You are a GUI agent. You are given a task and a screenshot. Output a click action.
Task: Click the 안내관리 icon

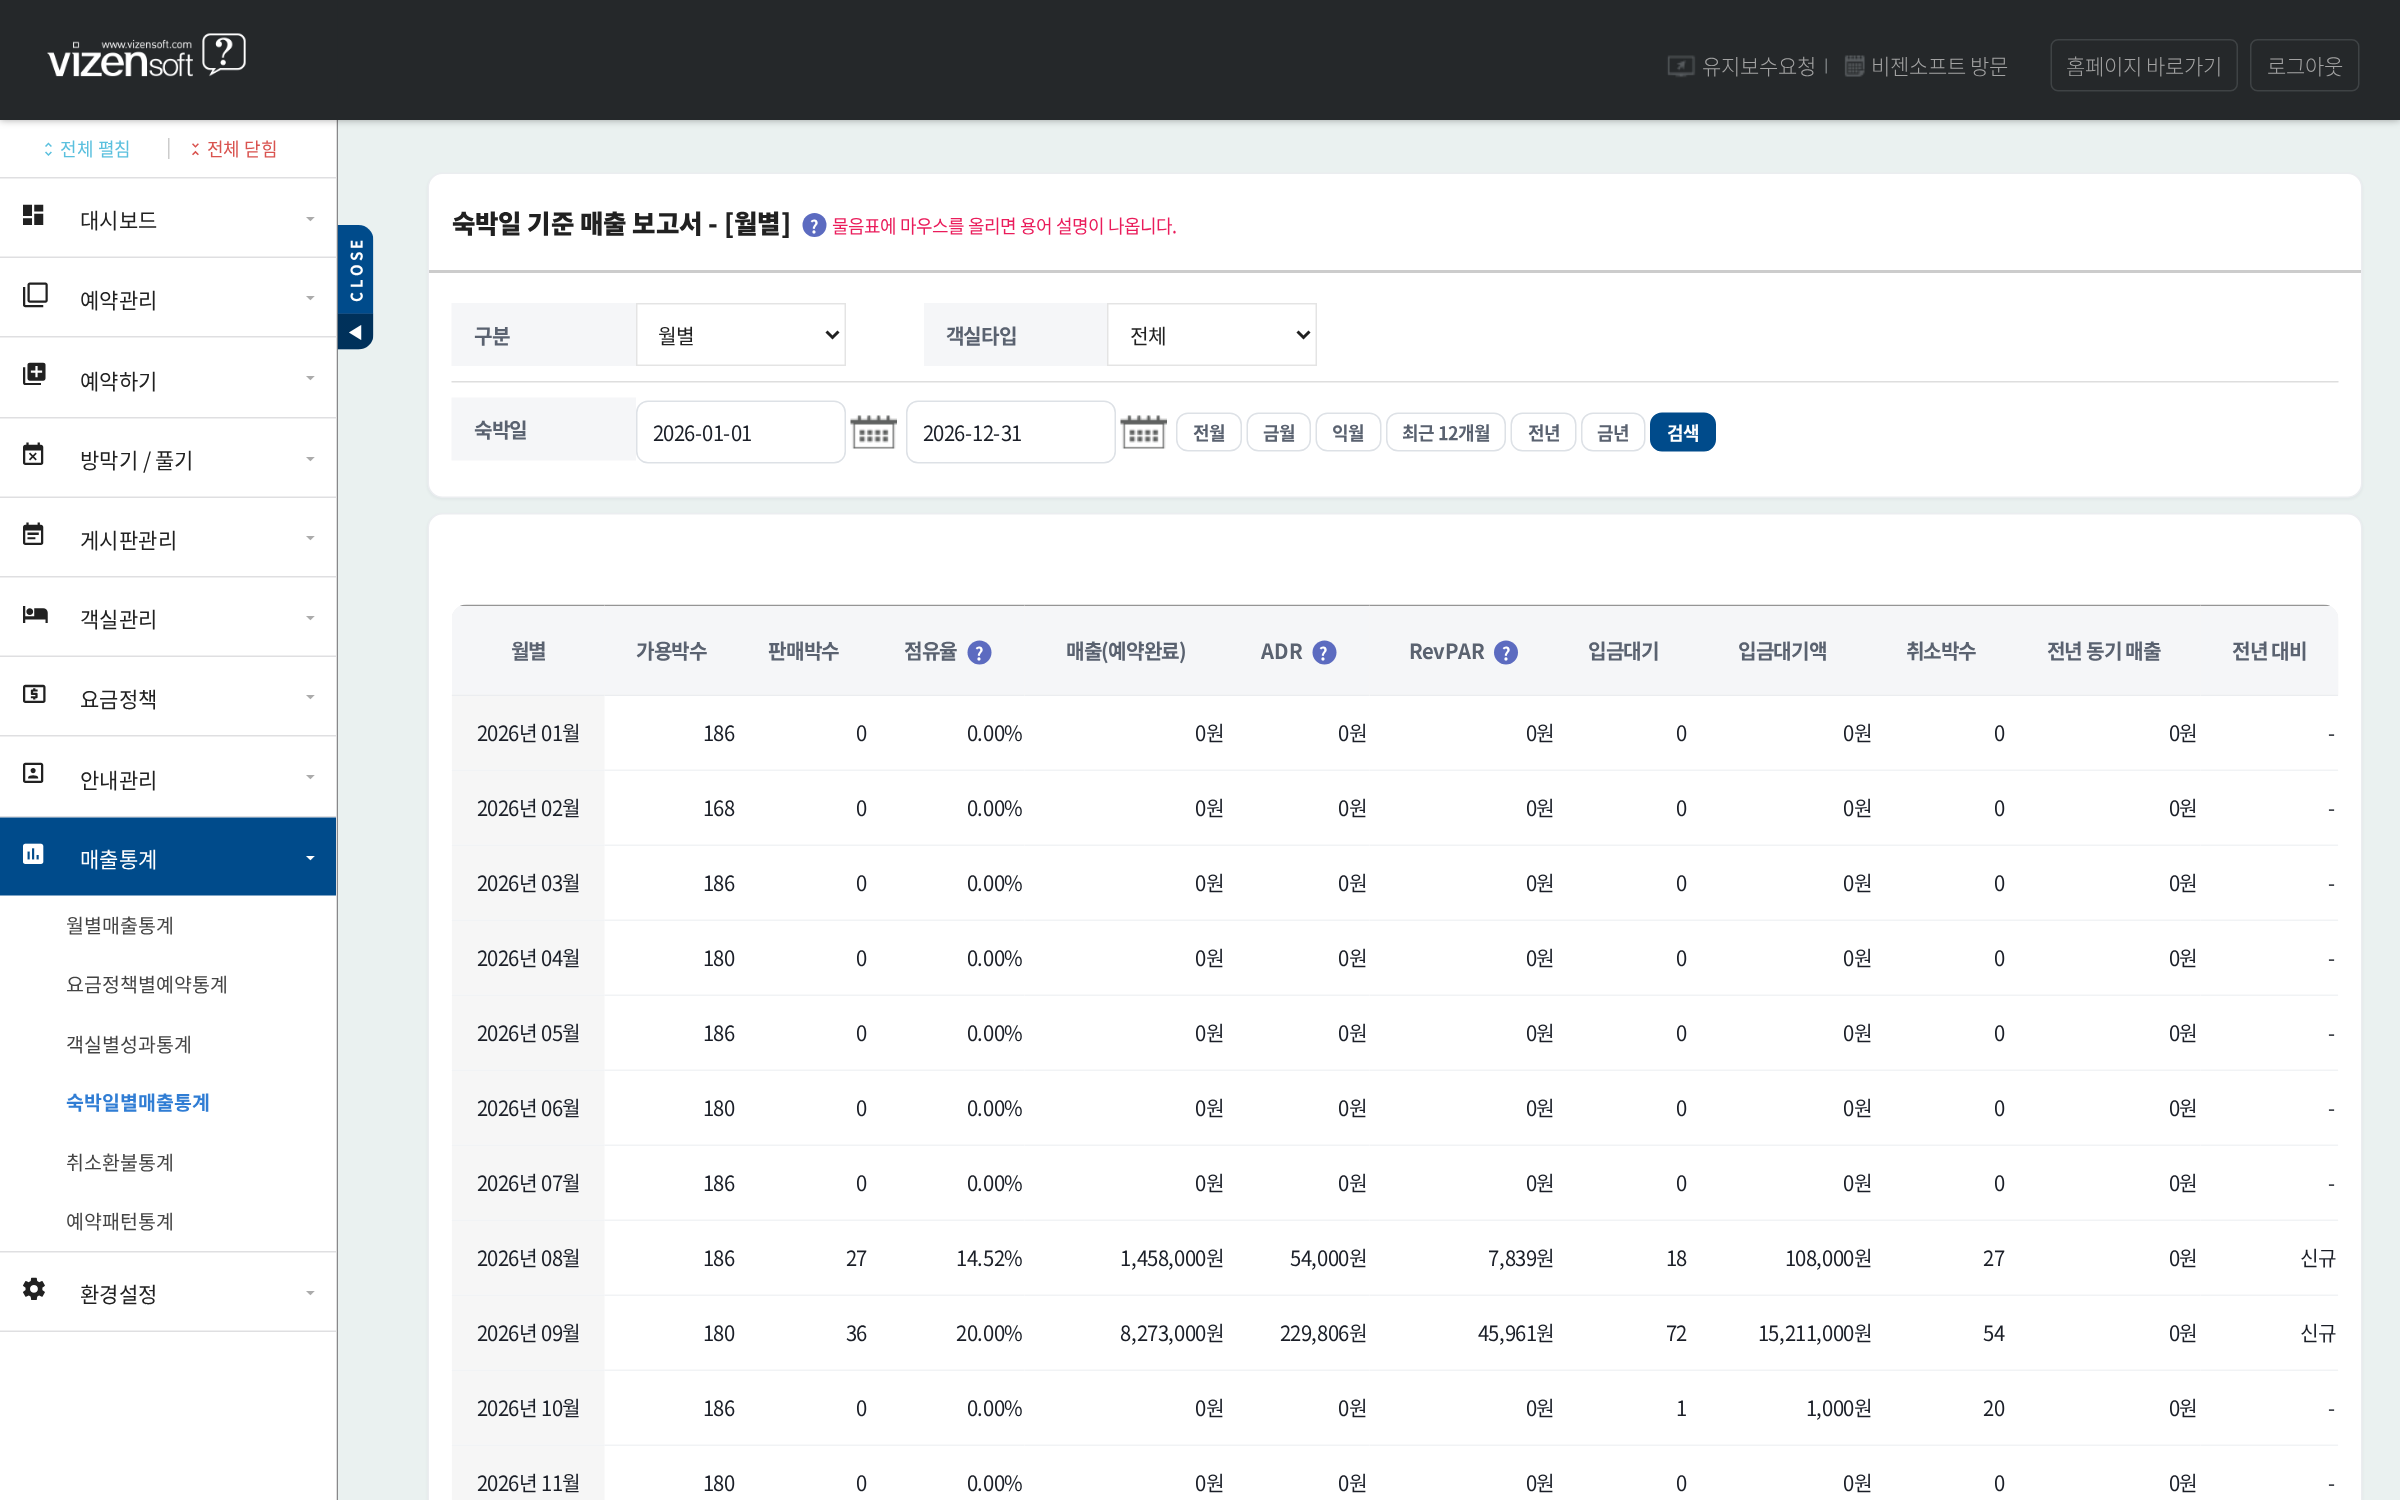click(34, 773)
